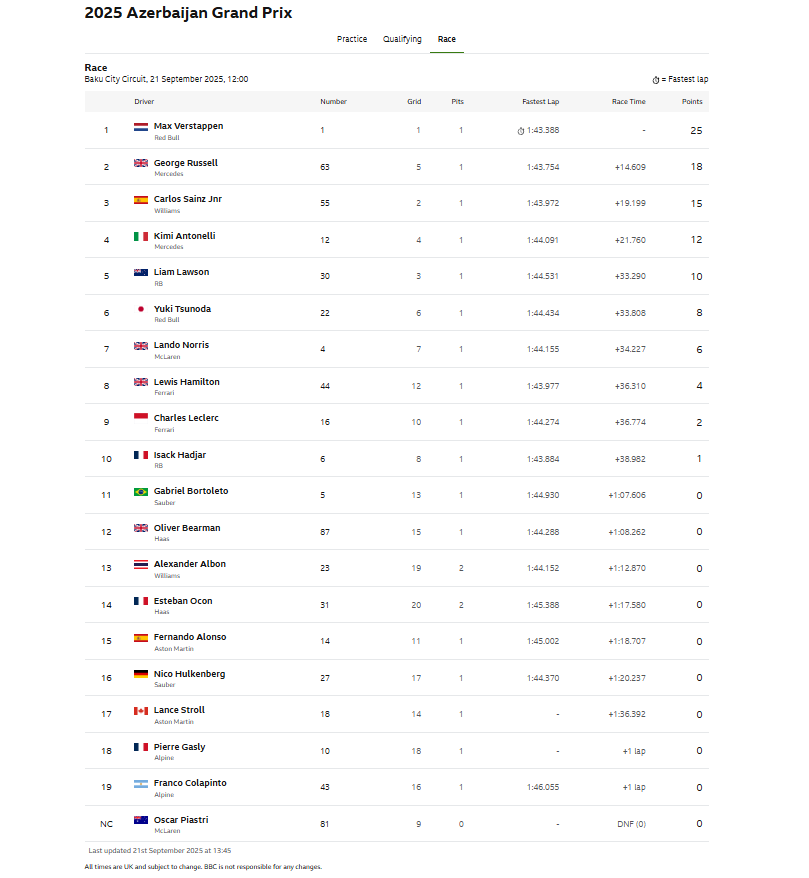Image resolution: width=809 pixels, height=878 pixels.
Task: Switch to the Practice tab
Action: point(352,39)
